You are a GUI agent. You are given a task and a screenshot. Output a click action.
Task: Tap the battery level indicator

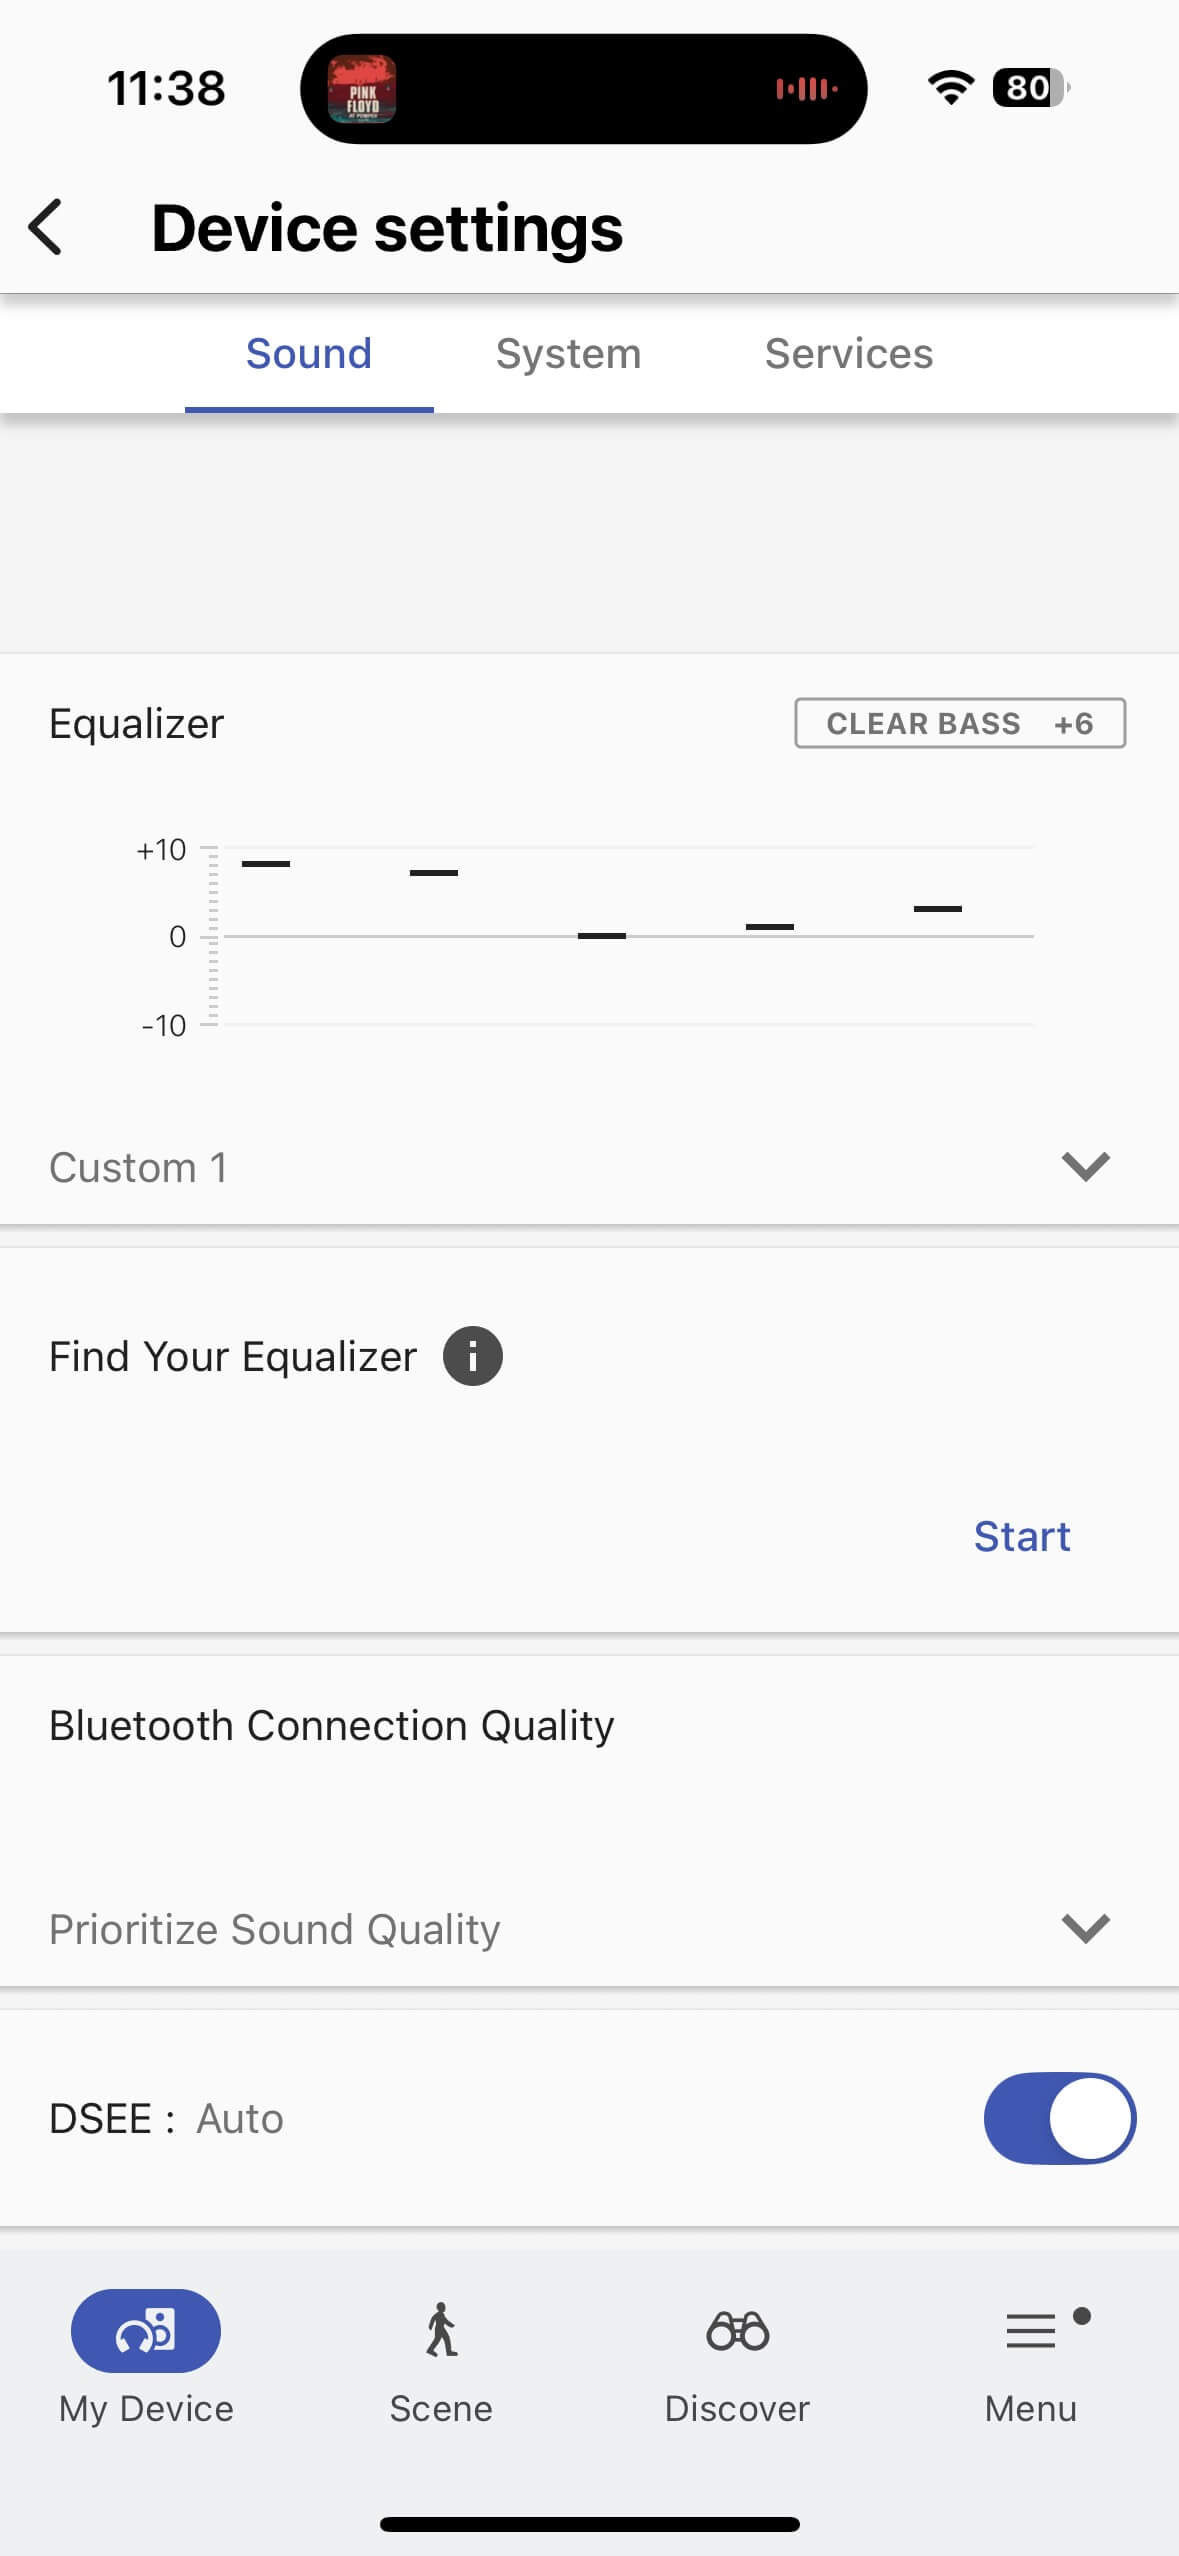click(x=1030, y=88)
